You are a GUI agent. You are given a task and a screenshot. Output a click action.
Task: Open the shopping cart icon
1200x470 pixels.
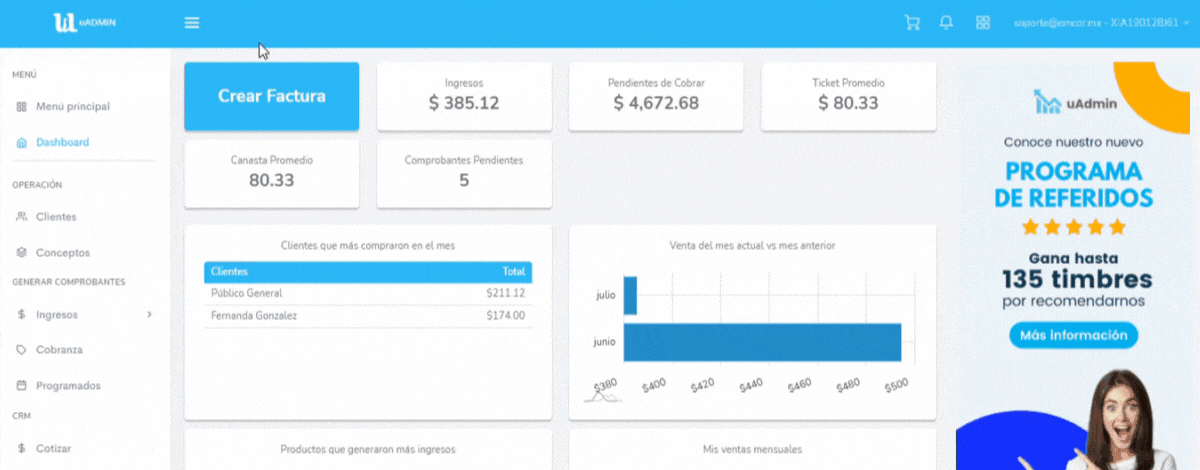912,23
